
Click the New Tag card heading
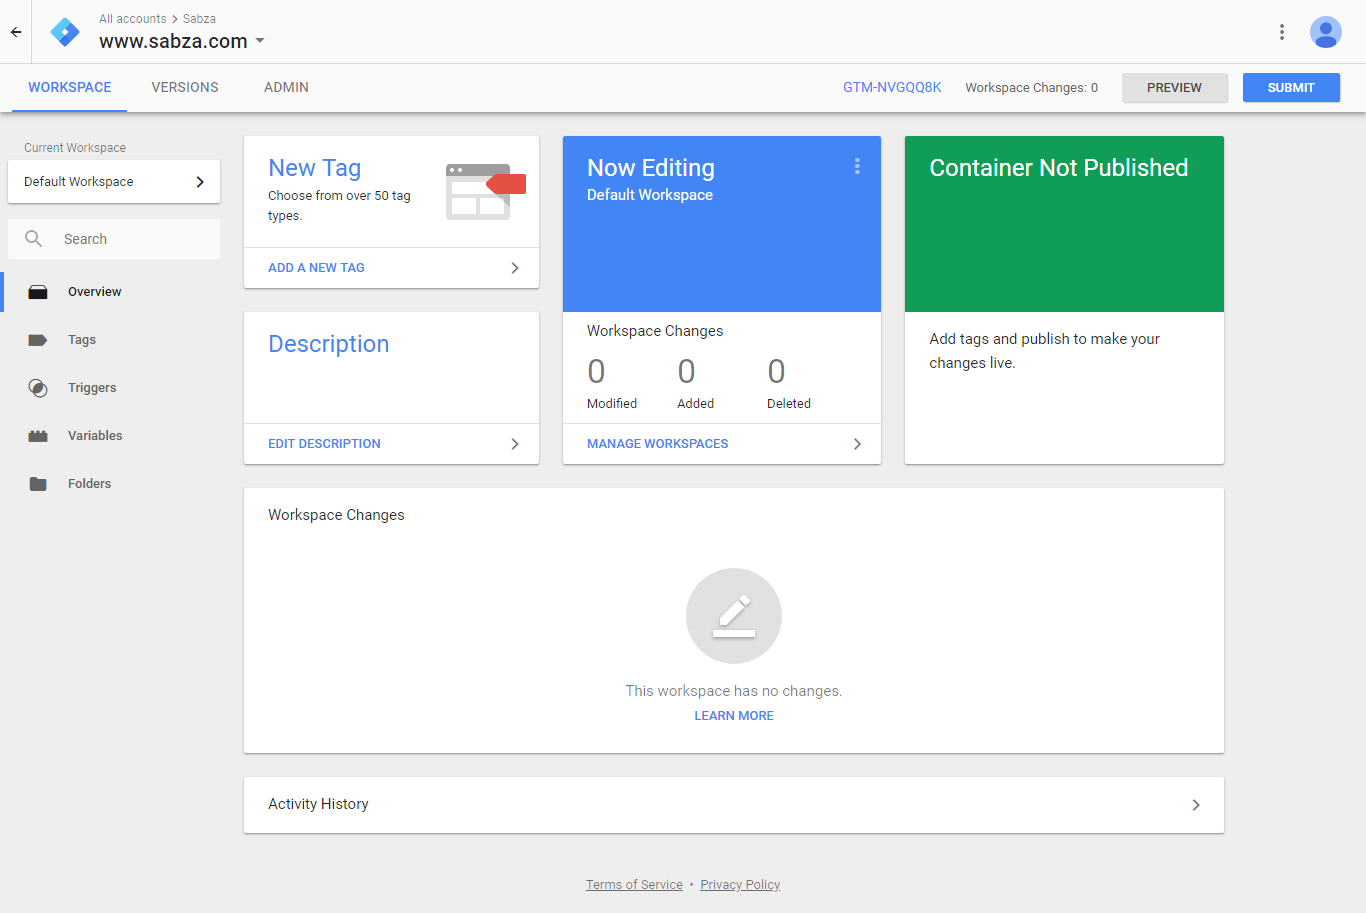[x=314, y=168]
